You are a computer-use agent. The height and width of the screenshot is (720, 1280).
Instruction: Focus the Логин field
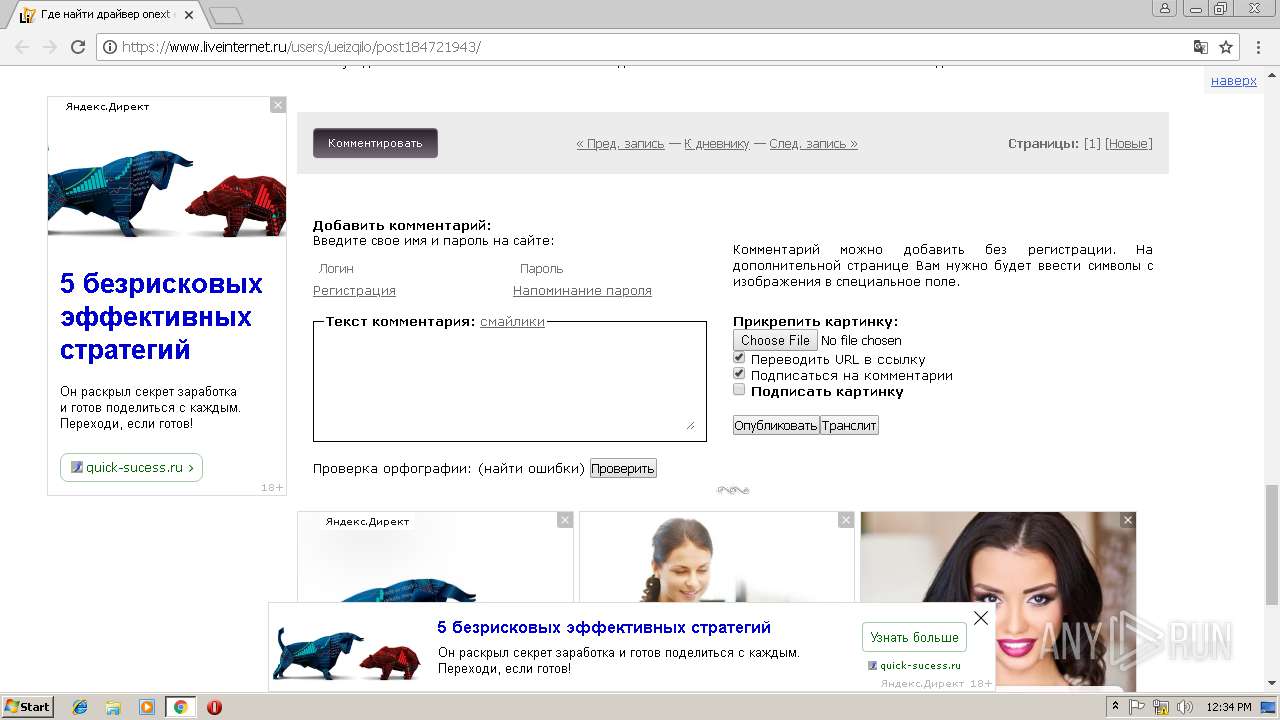(408, 269)
